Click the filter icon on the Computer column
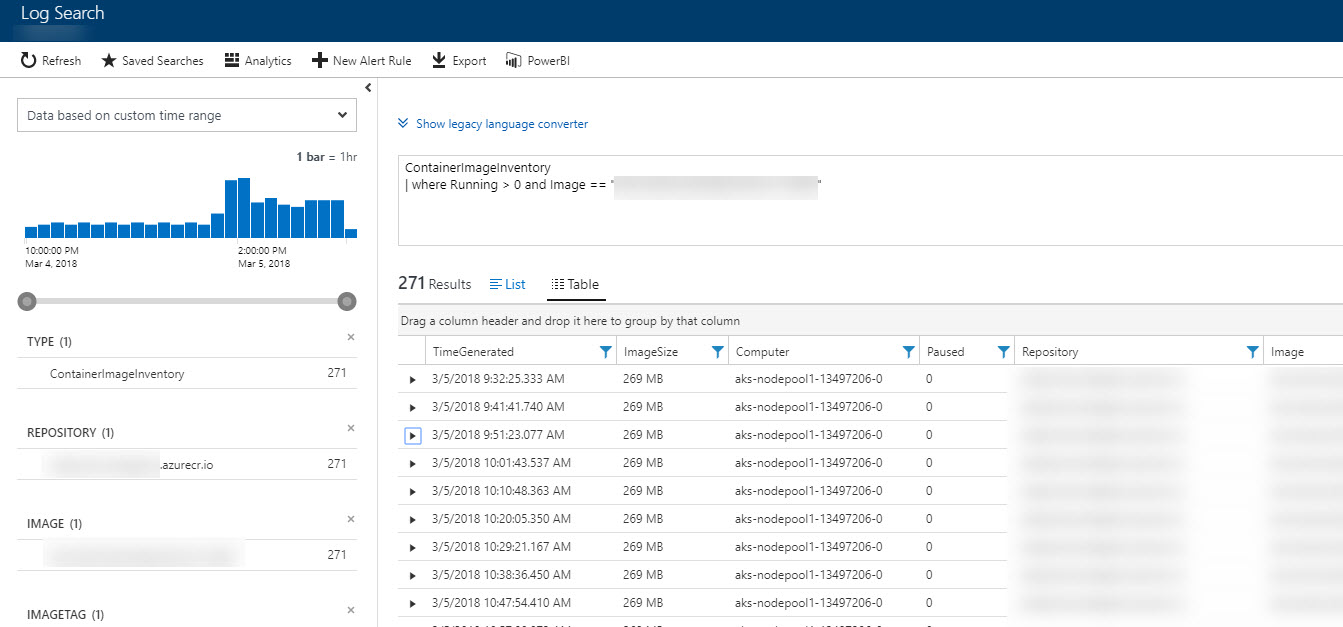This screenshot has width=1343, height=627. tap(908, 351)
